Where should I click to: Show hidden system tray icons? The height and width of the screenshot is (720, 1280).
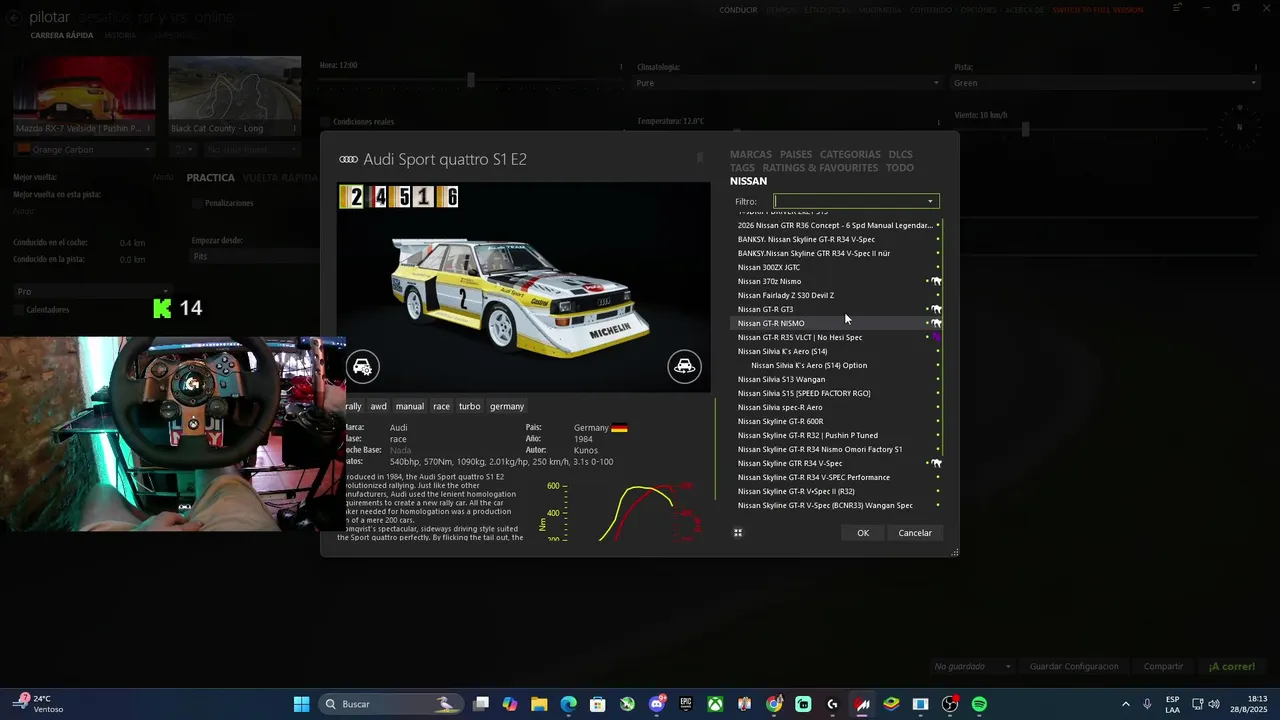pos(1125,704)
